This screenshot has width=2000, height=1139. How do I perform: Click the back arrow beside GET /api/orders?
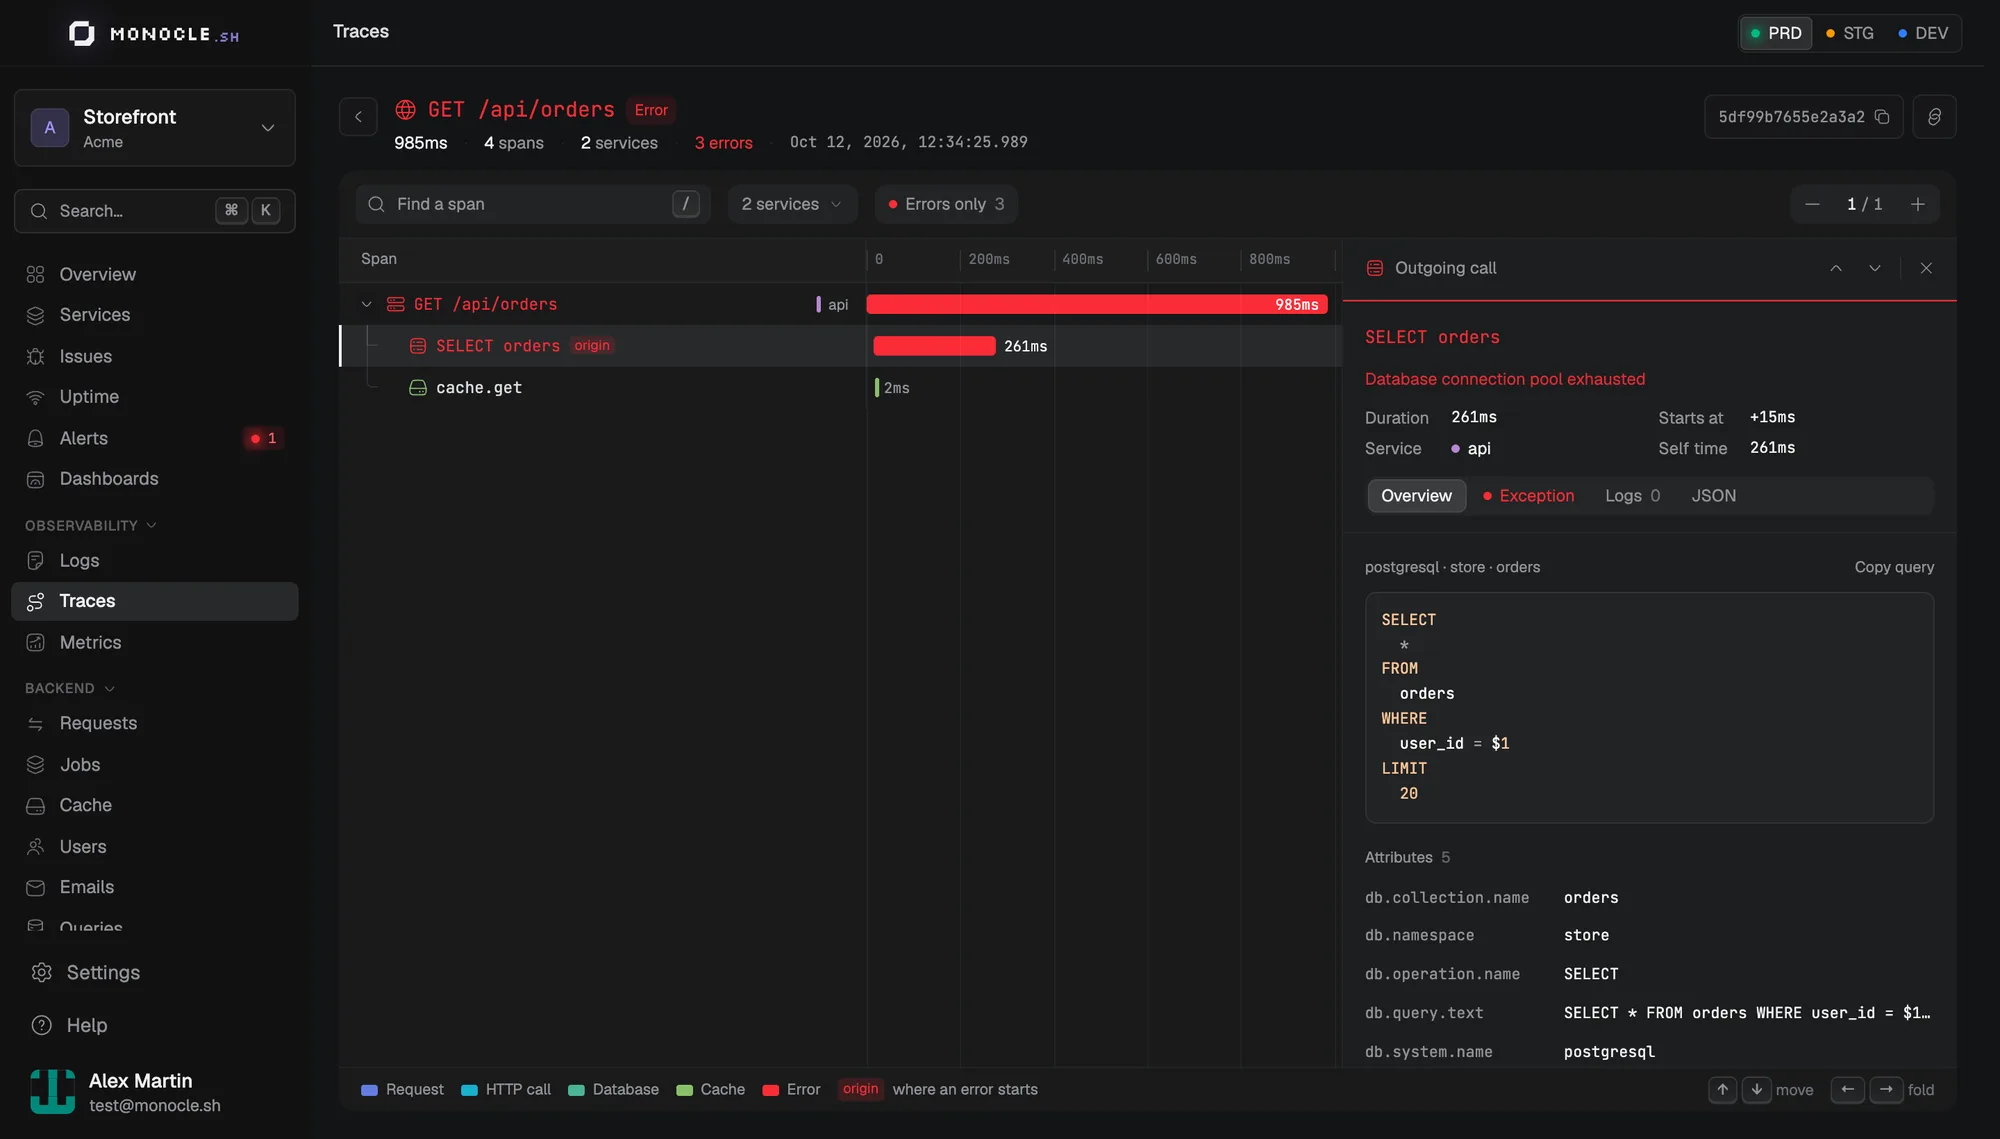pos(358,117)
